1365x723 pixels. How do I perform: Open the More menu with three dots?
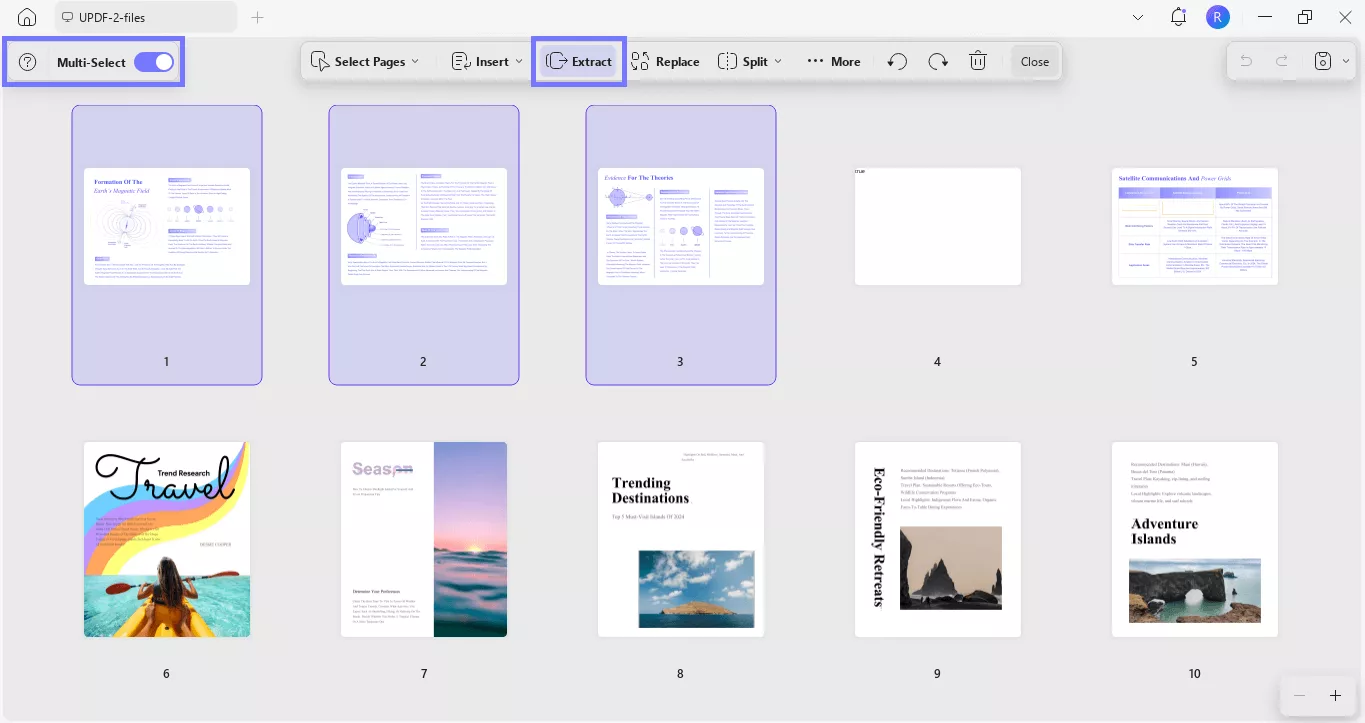815,61
